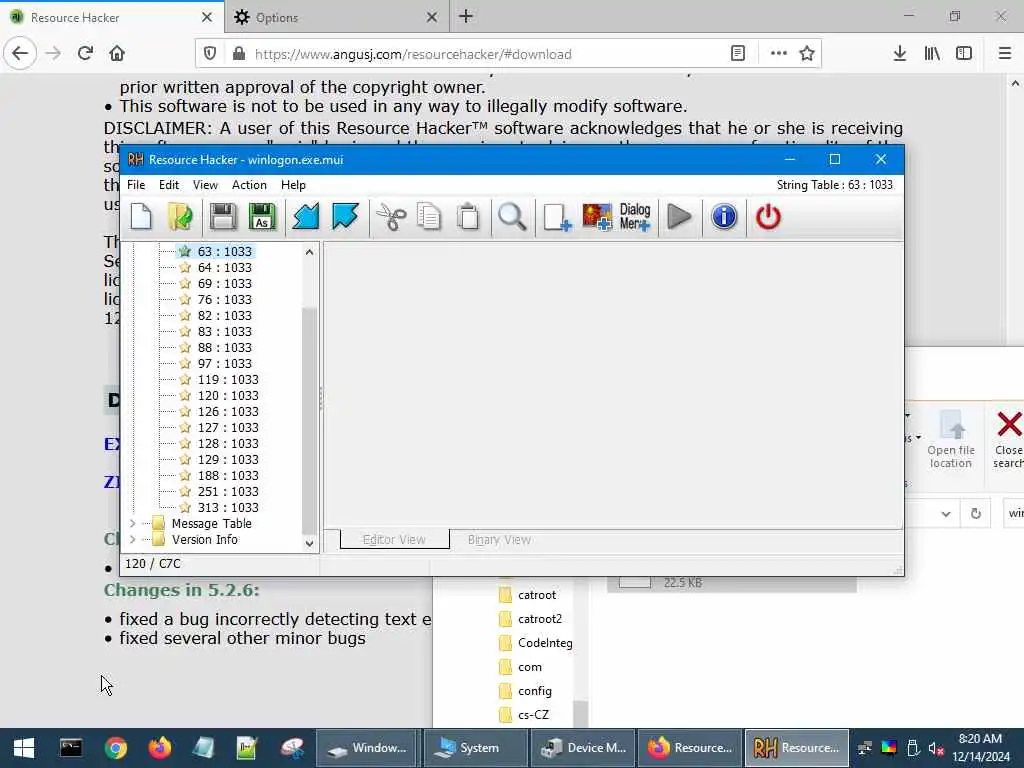The image size is (1024, 768).
Task: Select string table entry 188 : 1033
Action: coord(228,475)
